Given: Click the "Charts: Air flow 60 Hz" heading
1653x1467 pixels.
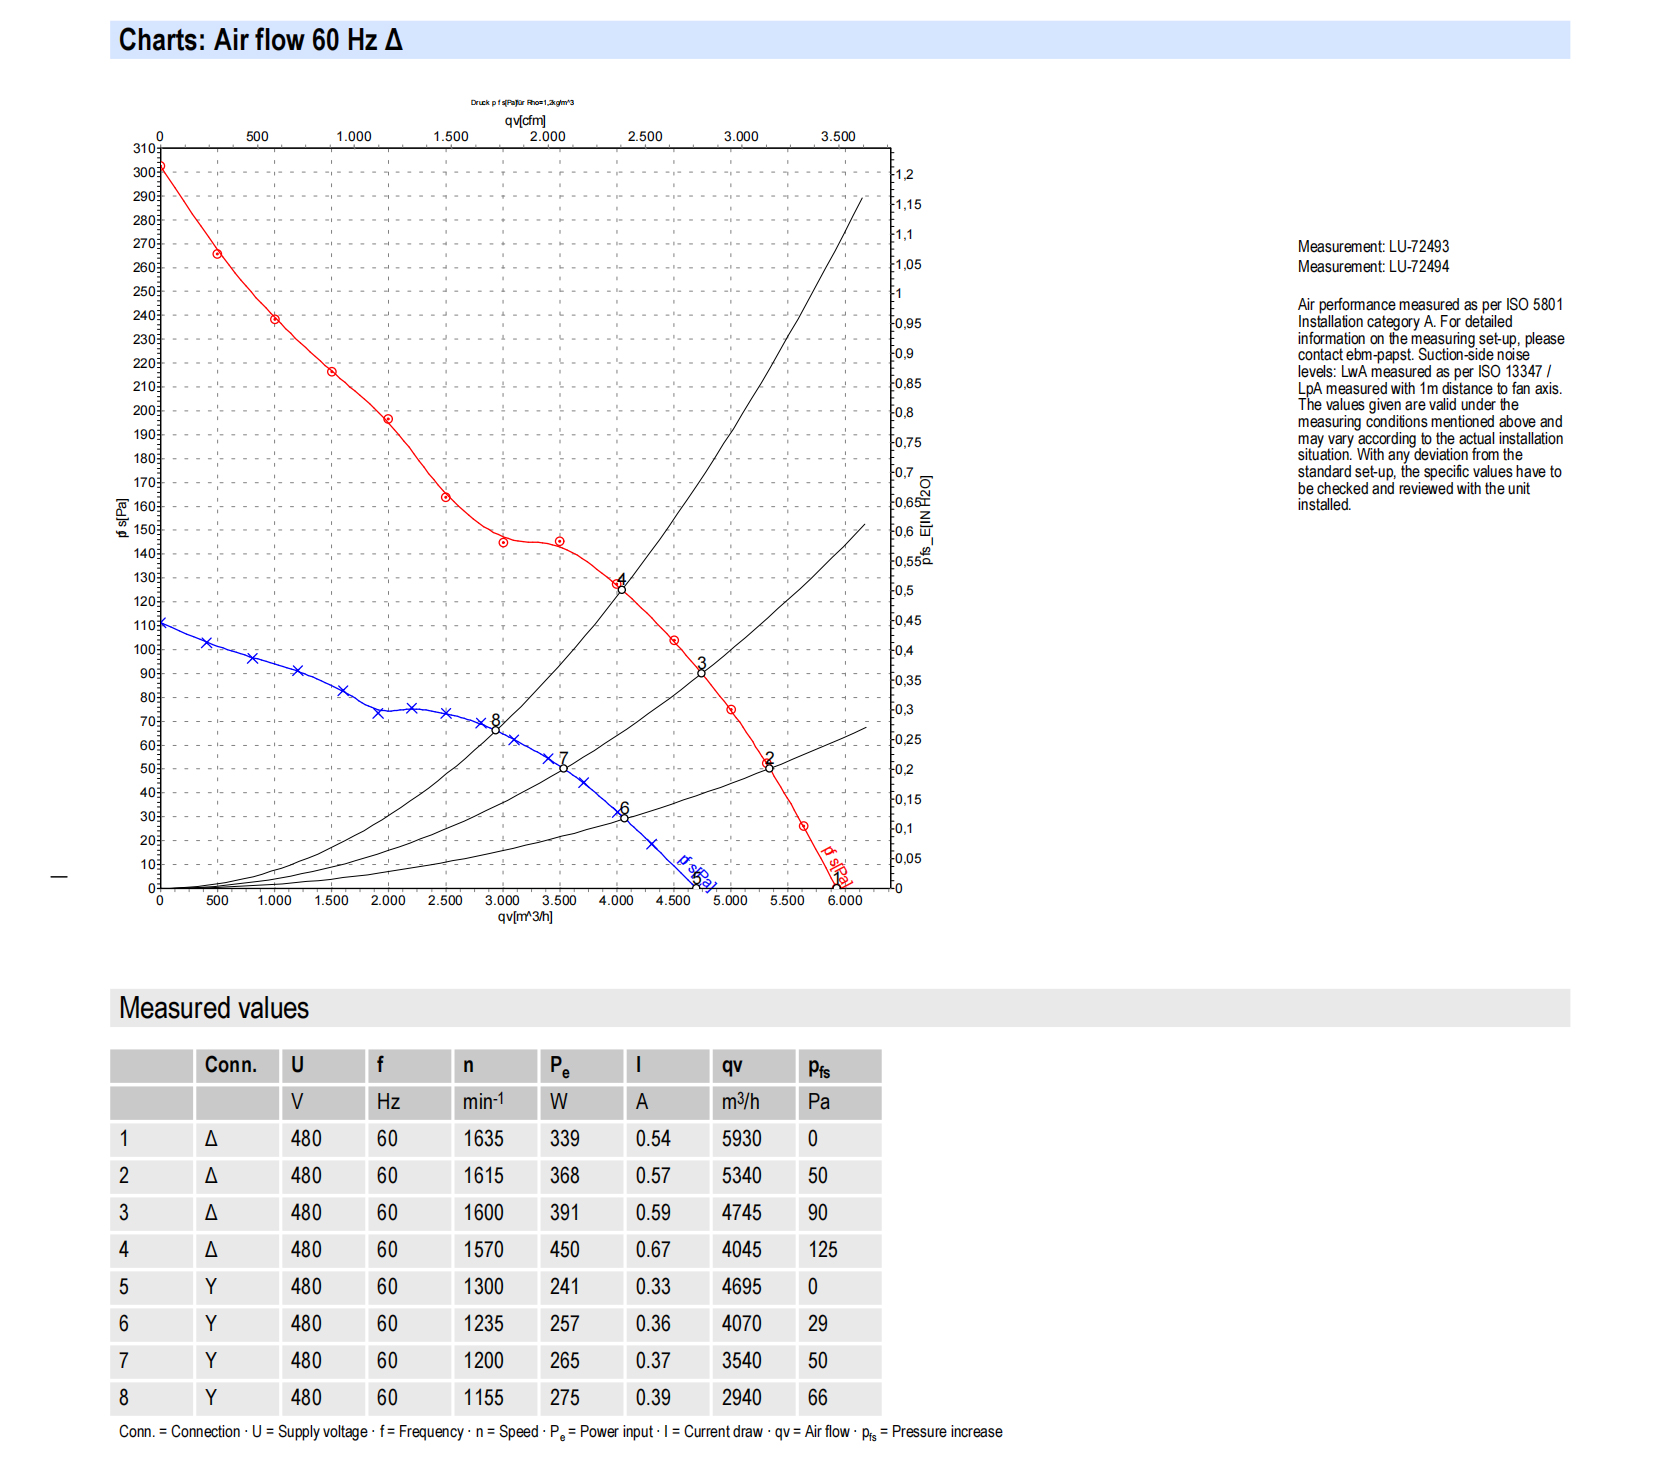Looking at the screenshot, I should coord(260,40).
